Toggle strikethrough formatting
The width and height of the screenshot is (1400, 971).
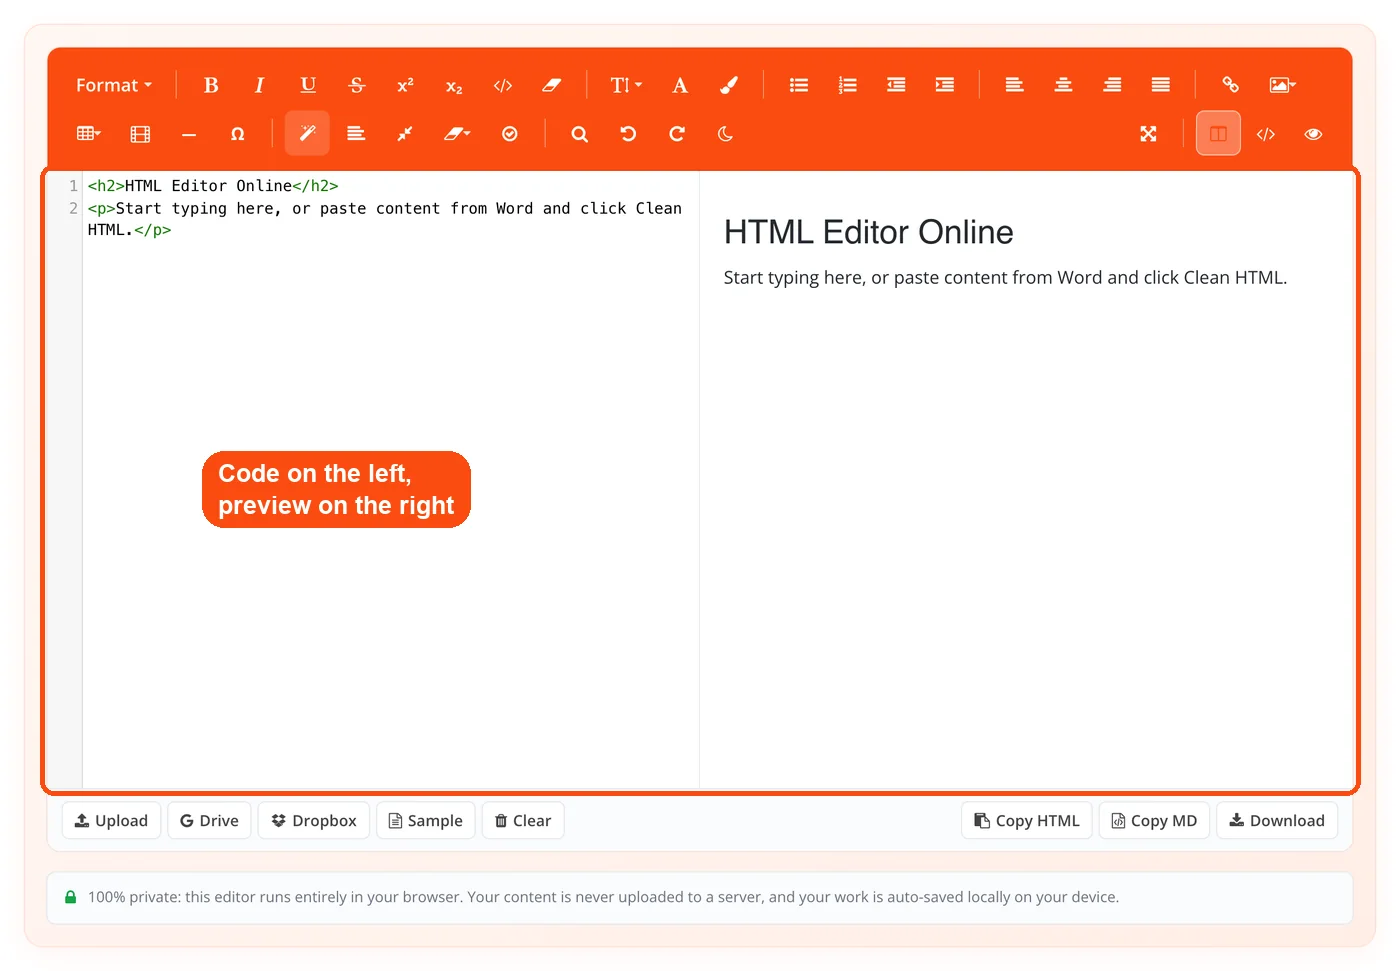[x=357, y=85]
